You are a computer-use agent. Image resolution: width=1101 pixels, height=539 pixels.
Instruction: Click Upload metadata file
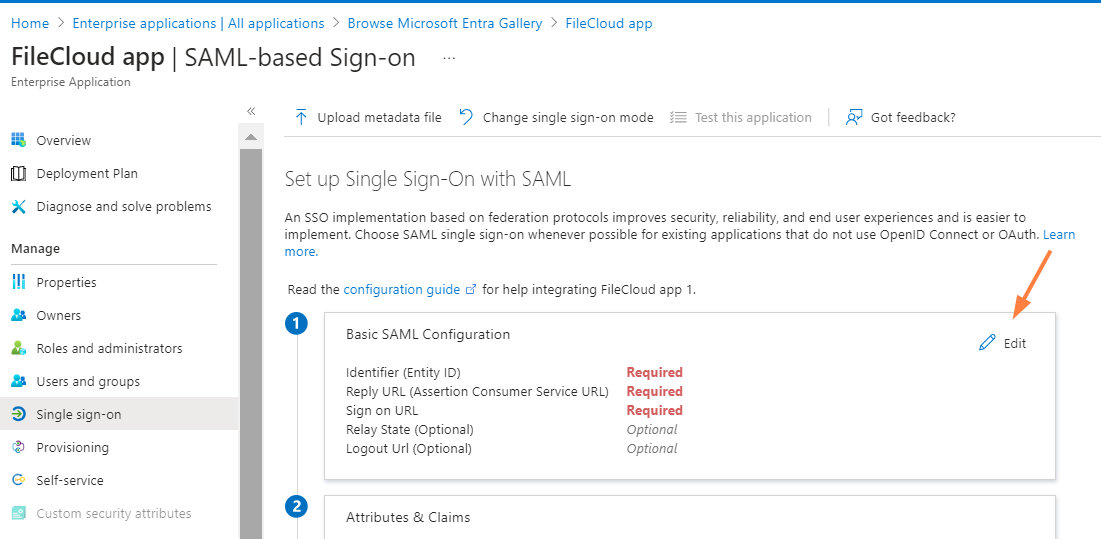tap(368, 117)
